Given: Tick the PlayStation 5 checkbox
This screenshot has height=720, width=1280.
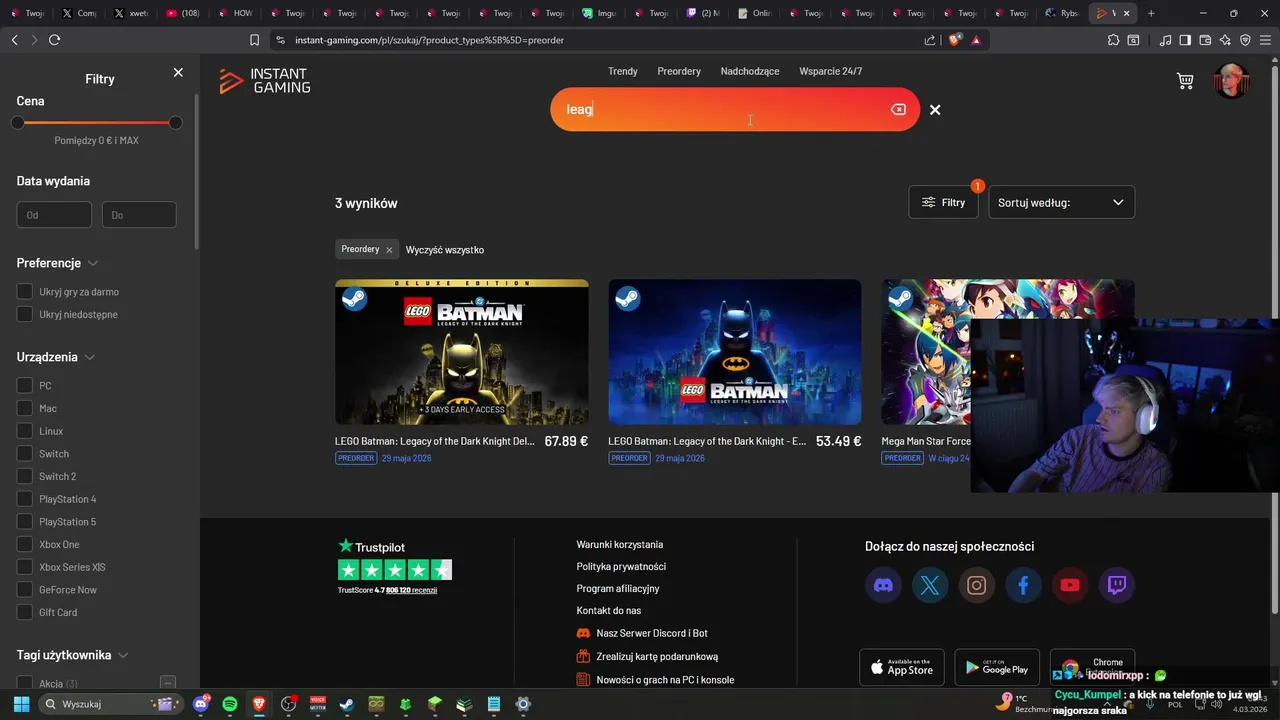Looking at the screenshot, I should (25, 522).
